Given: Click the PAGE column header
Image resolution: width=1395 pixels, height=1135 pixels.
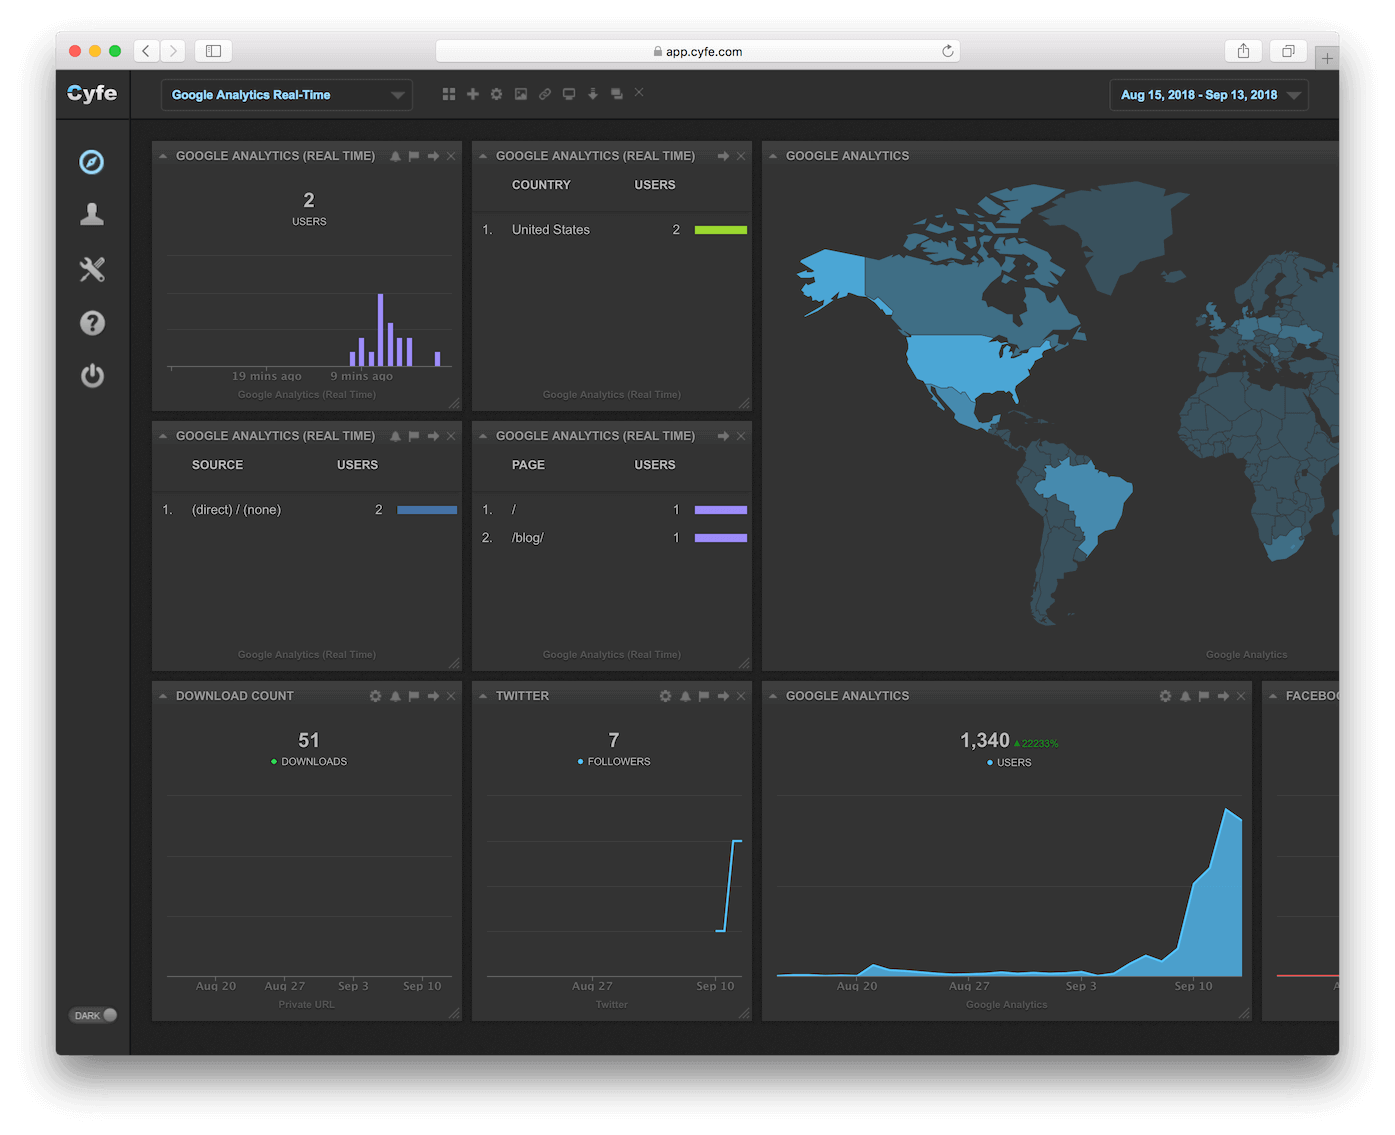Looking at the screenshot, I should pyautogui.click(x=528, y=465).
